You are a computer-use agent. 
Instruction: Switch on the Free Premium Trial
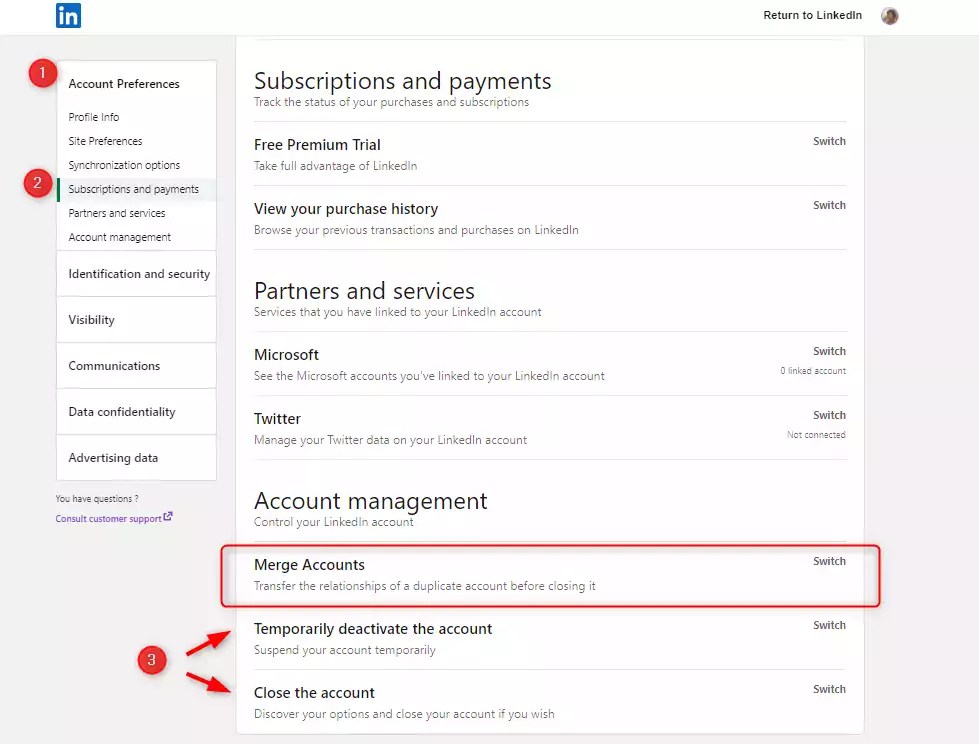pyautogui.click(x=829, y=141)
